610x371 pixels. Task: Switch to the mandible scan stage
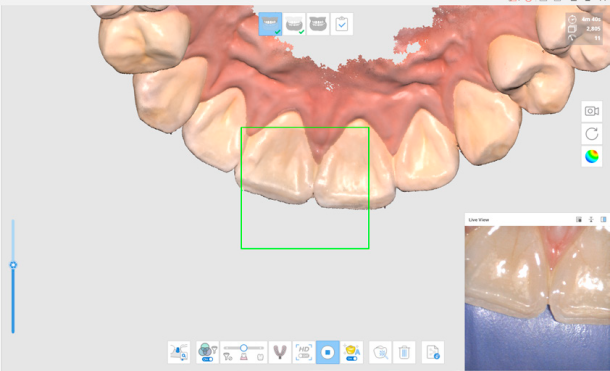[294, 24]
